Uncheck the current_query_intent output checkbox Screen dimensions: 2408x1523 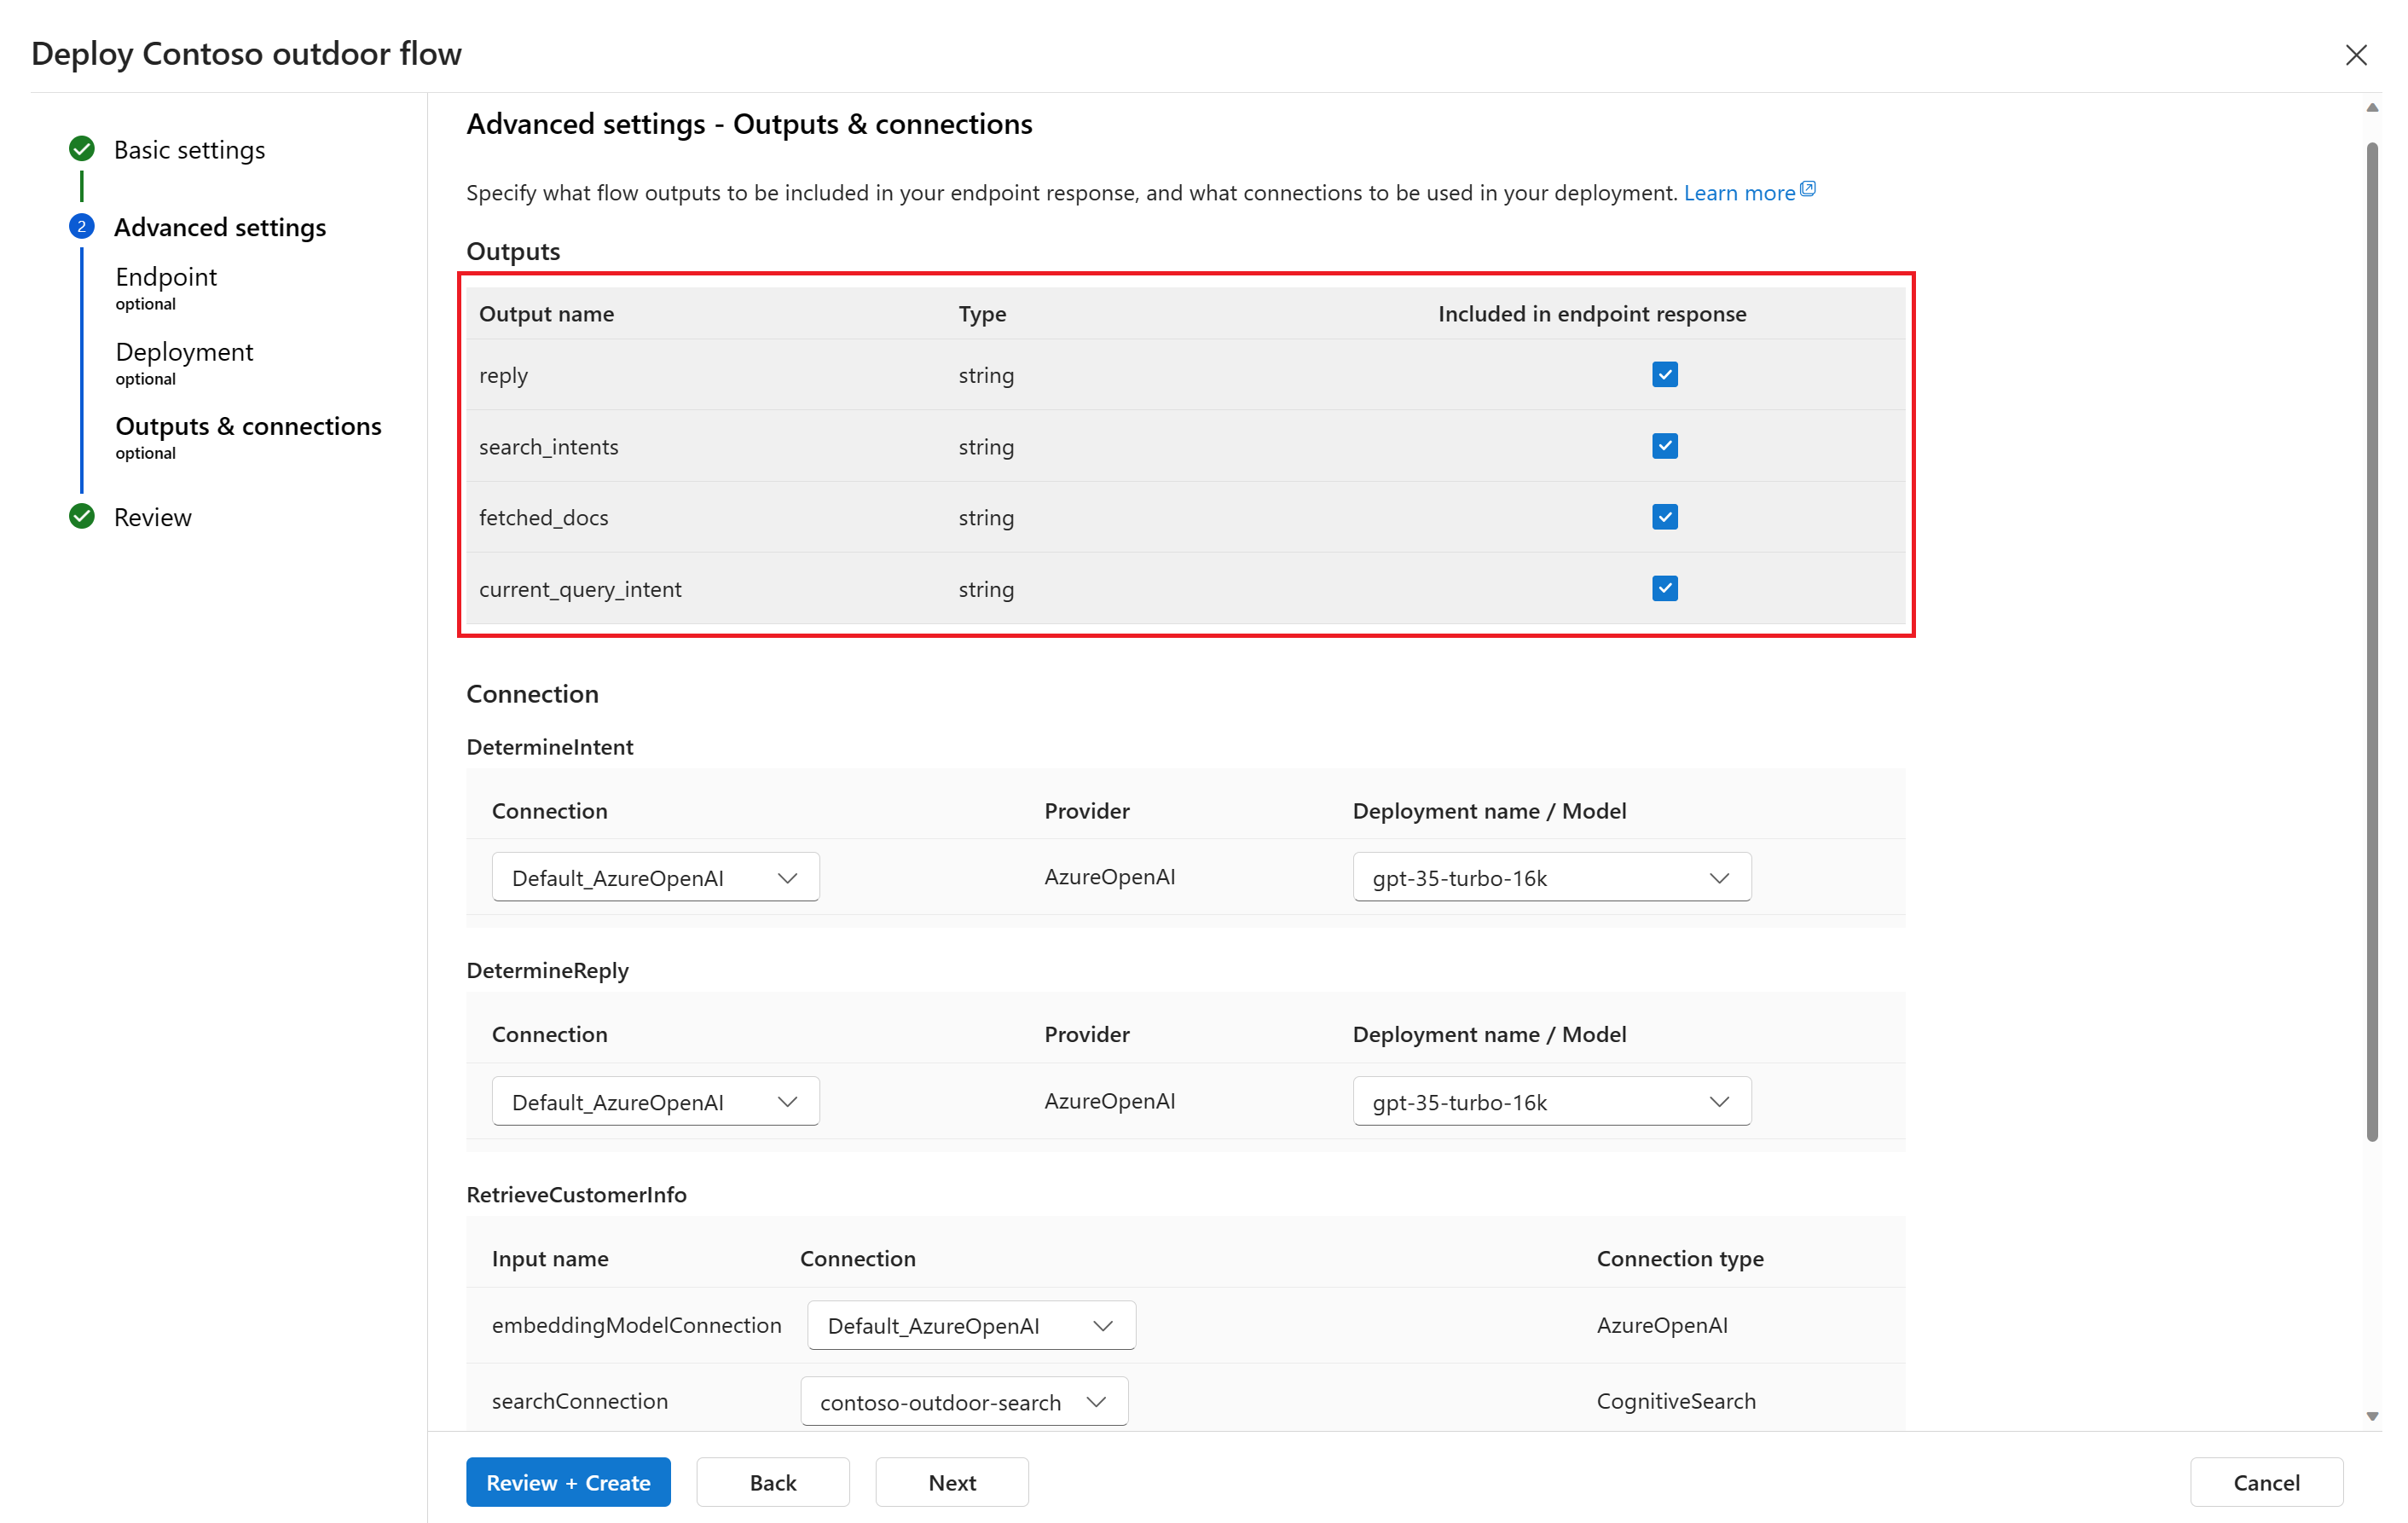[x=1664, y=589]
